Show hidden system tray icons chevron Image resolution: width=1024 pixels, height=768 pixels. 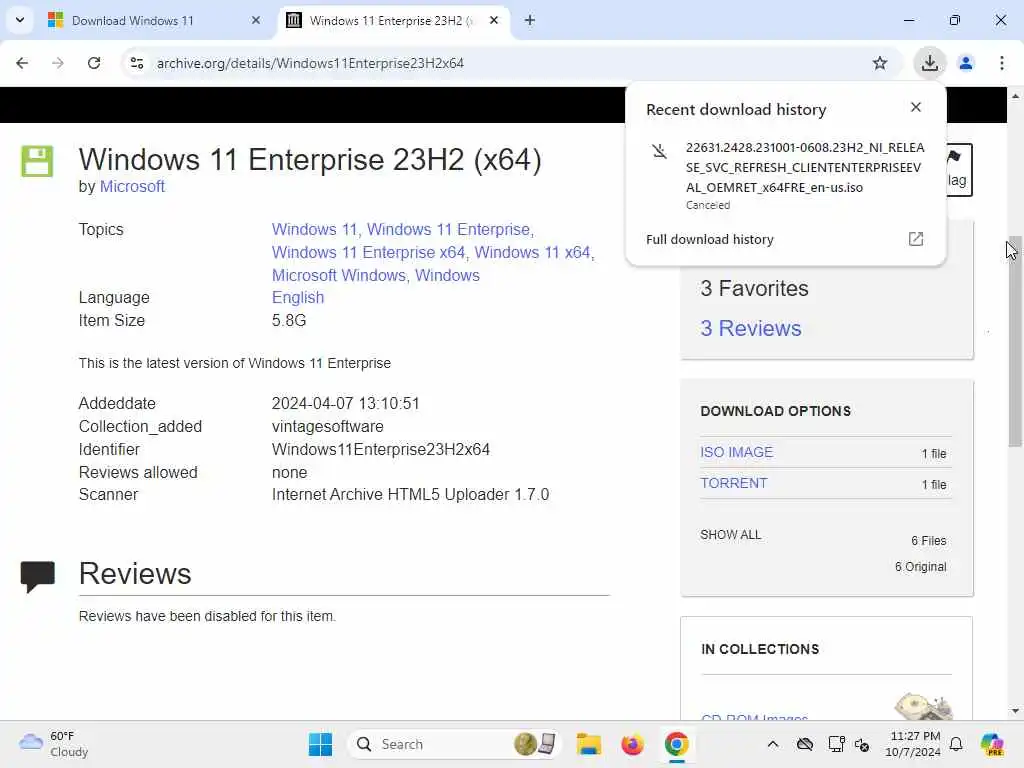(773, 744)
